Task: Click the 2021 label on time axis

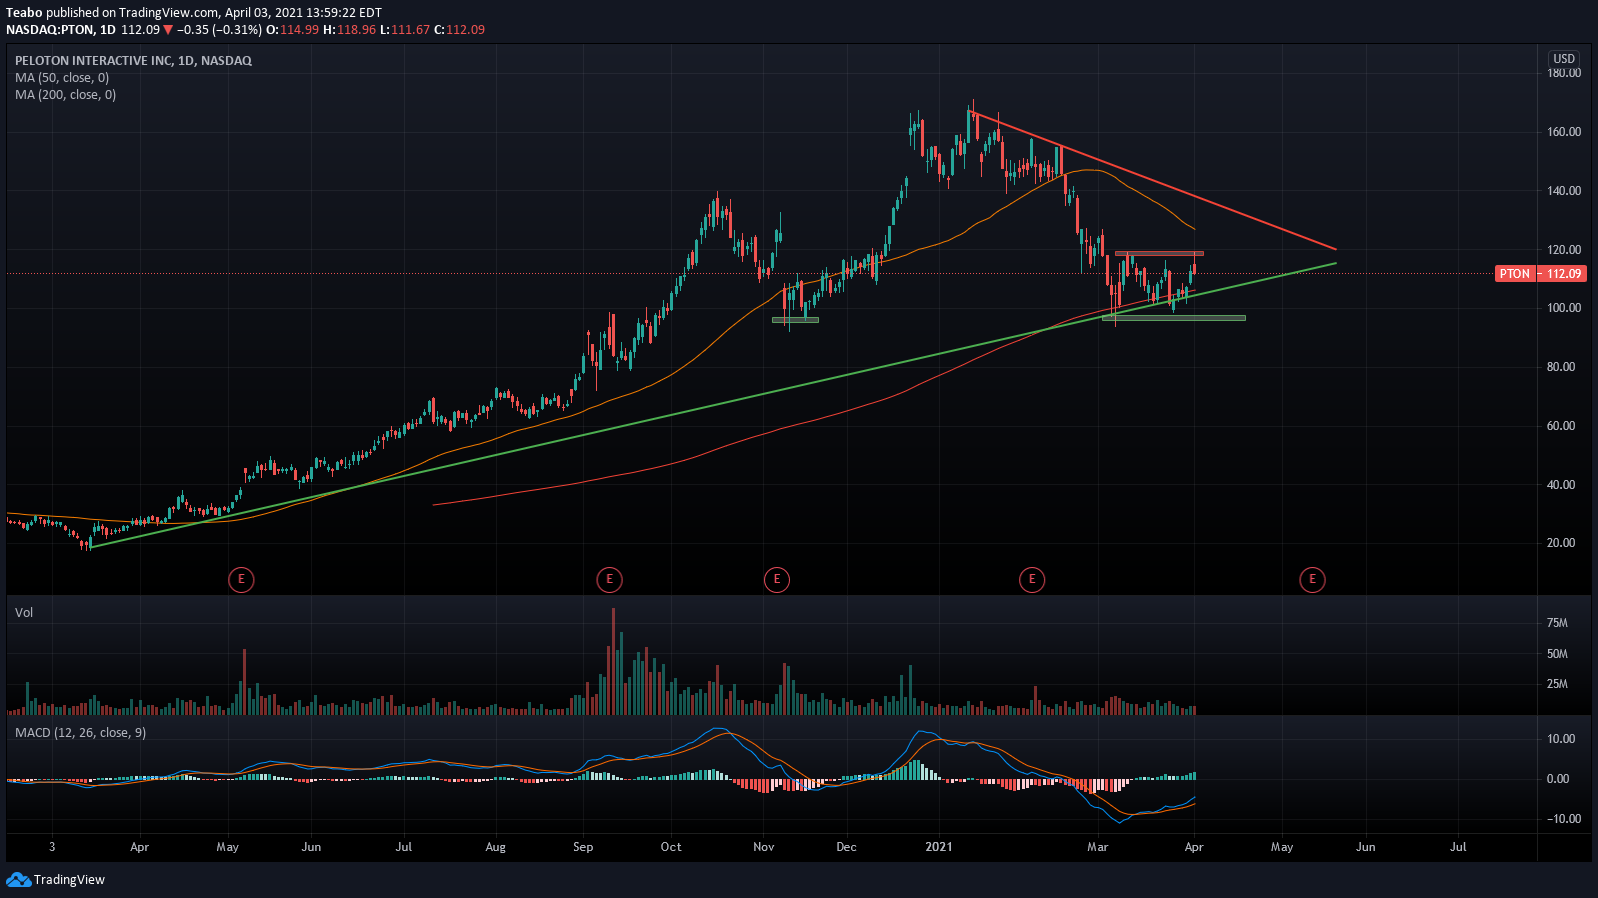Action: tap(939, 847)
